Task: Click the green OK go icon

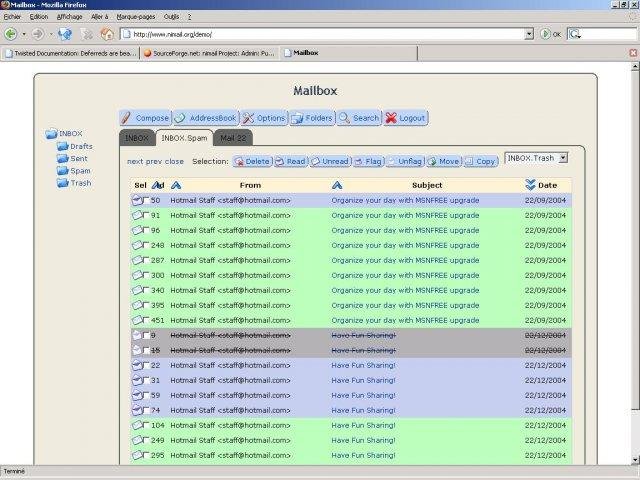Action: [x=545, y=34]
